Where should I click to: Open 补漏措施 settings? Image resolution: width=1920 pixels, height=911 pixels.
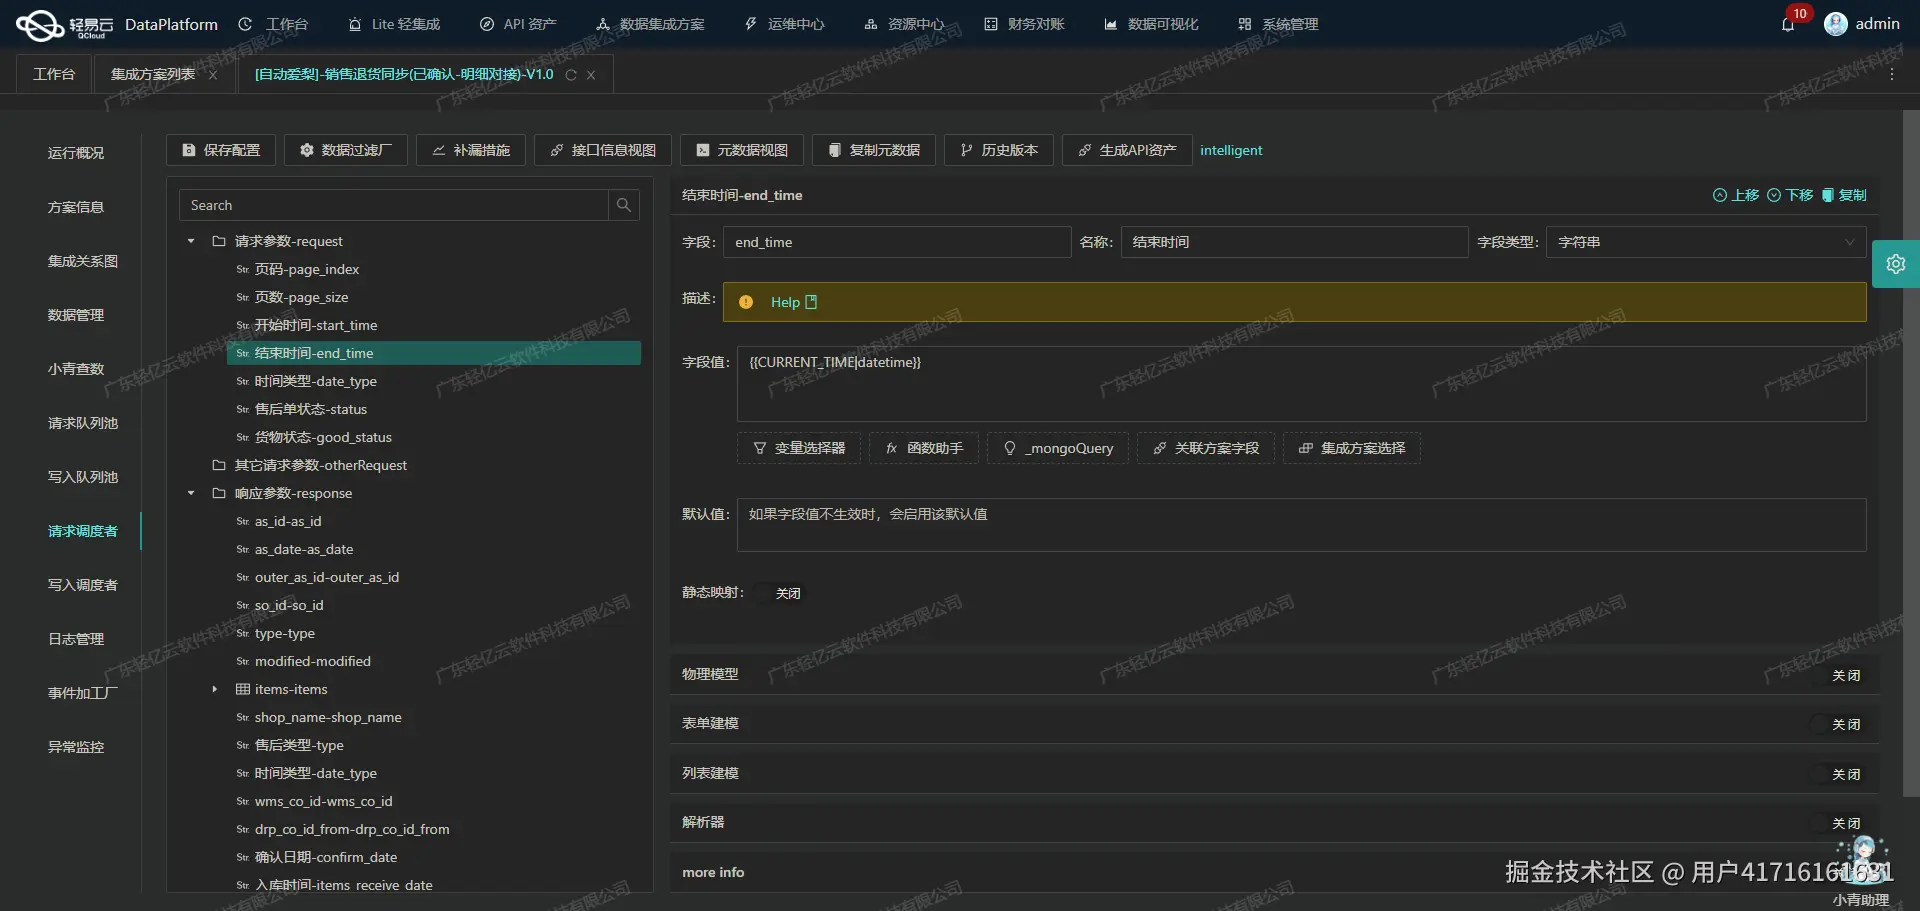click(x=471, y=150)
